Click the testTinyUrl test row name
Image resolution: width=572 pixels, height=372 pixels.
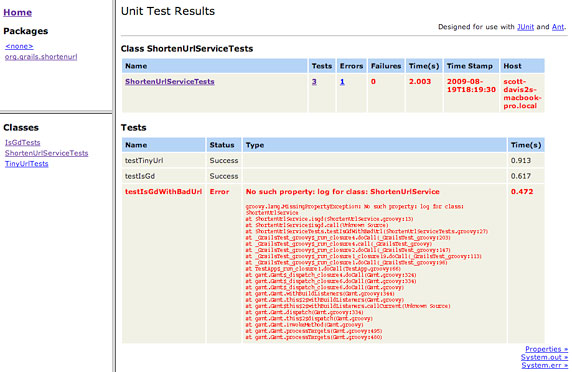point(144,160)
